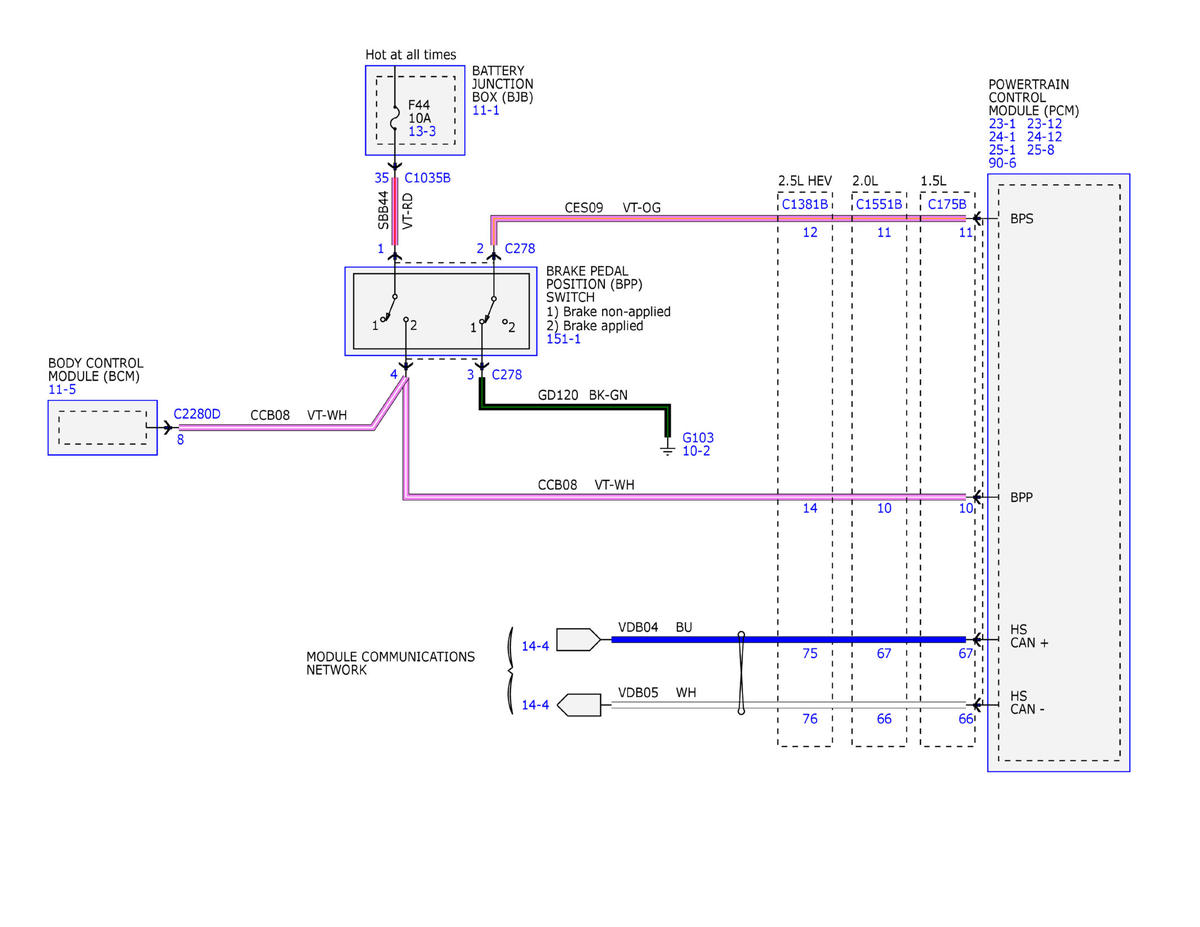This screenshot has height=927, width=1200.
Task: Click the "MODULE COMMUNICATIONS NETWORK" label
Action: click(x=391, y=663)
